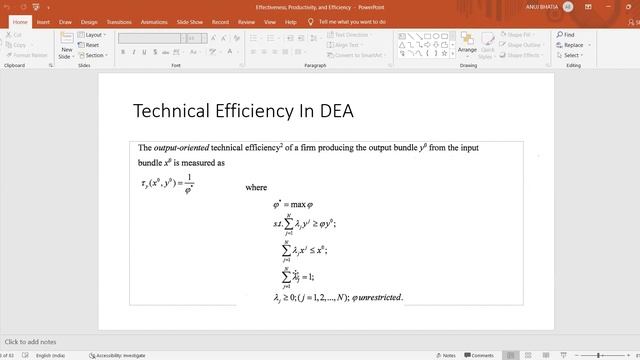Open the Record tab
Screen dimensions: 640x360
click(x=220, y=22)
